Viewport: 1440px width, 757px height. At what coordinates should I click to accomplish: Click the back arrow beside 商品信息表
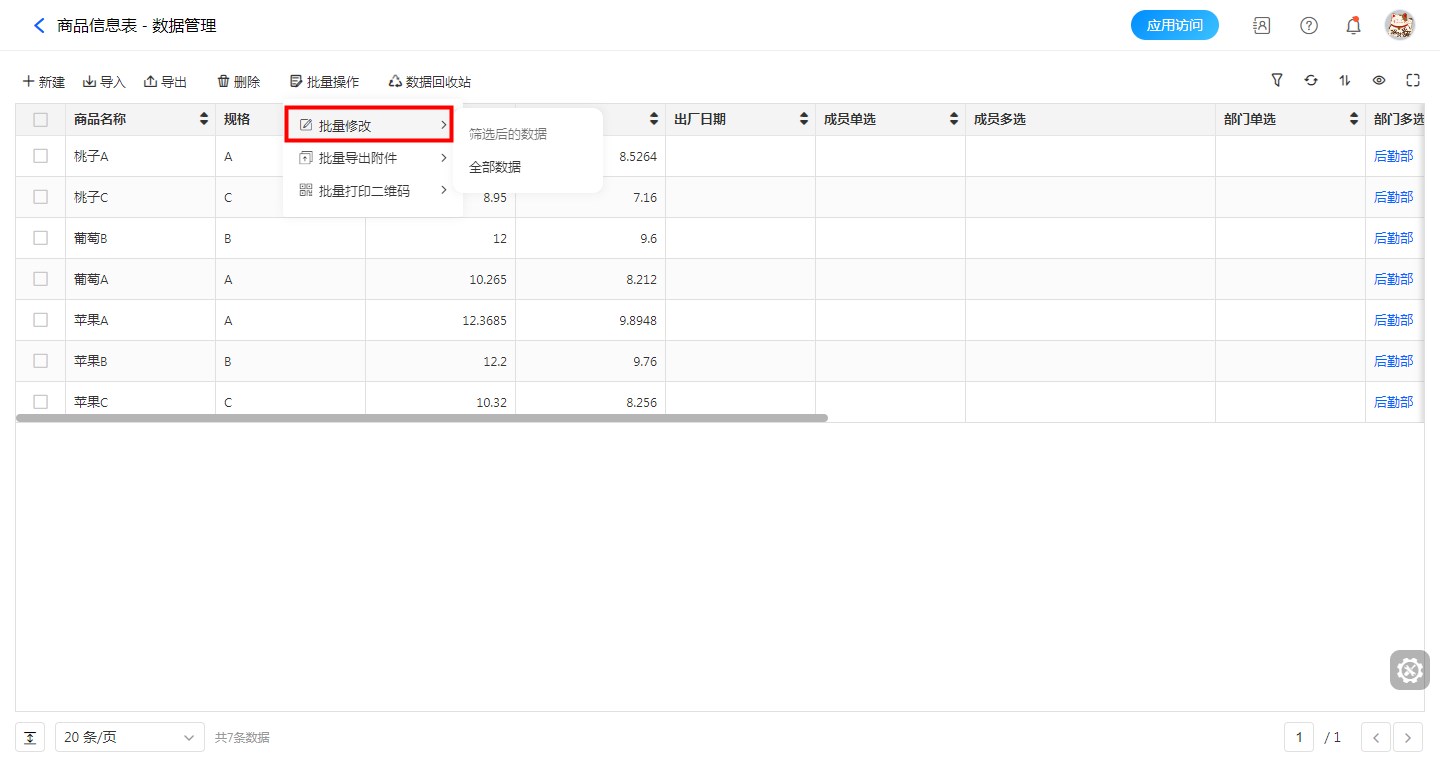tap(39, 26)
